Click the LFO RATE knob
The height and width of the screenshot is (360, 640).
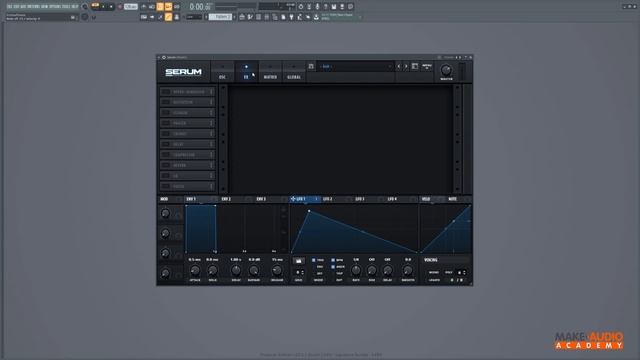coord(356,270)
